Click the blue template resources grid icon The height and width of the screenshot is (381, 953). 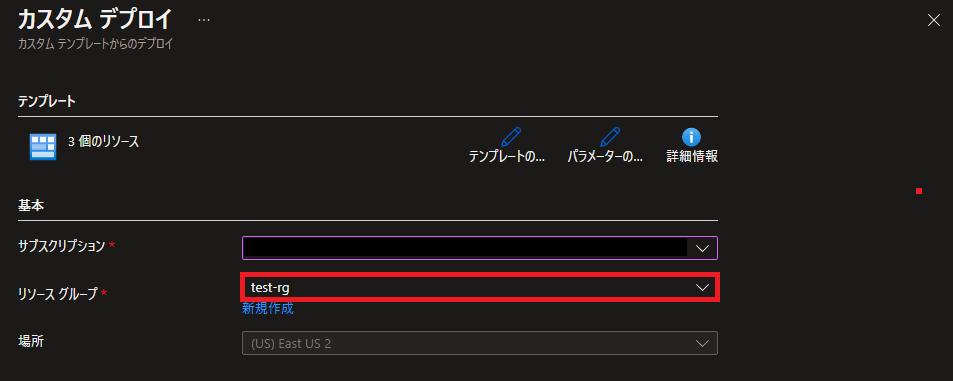[x=43, y=147]
